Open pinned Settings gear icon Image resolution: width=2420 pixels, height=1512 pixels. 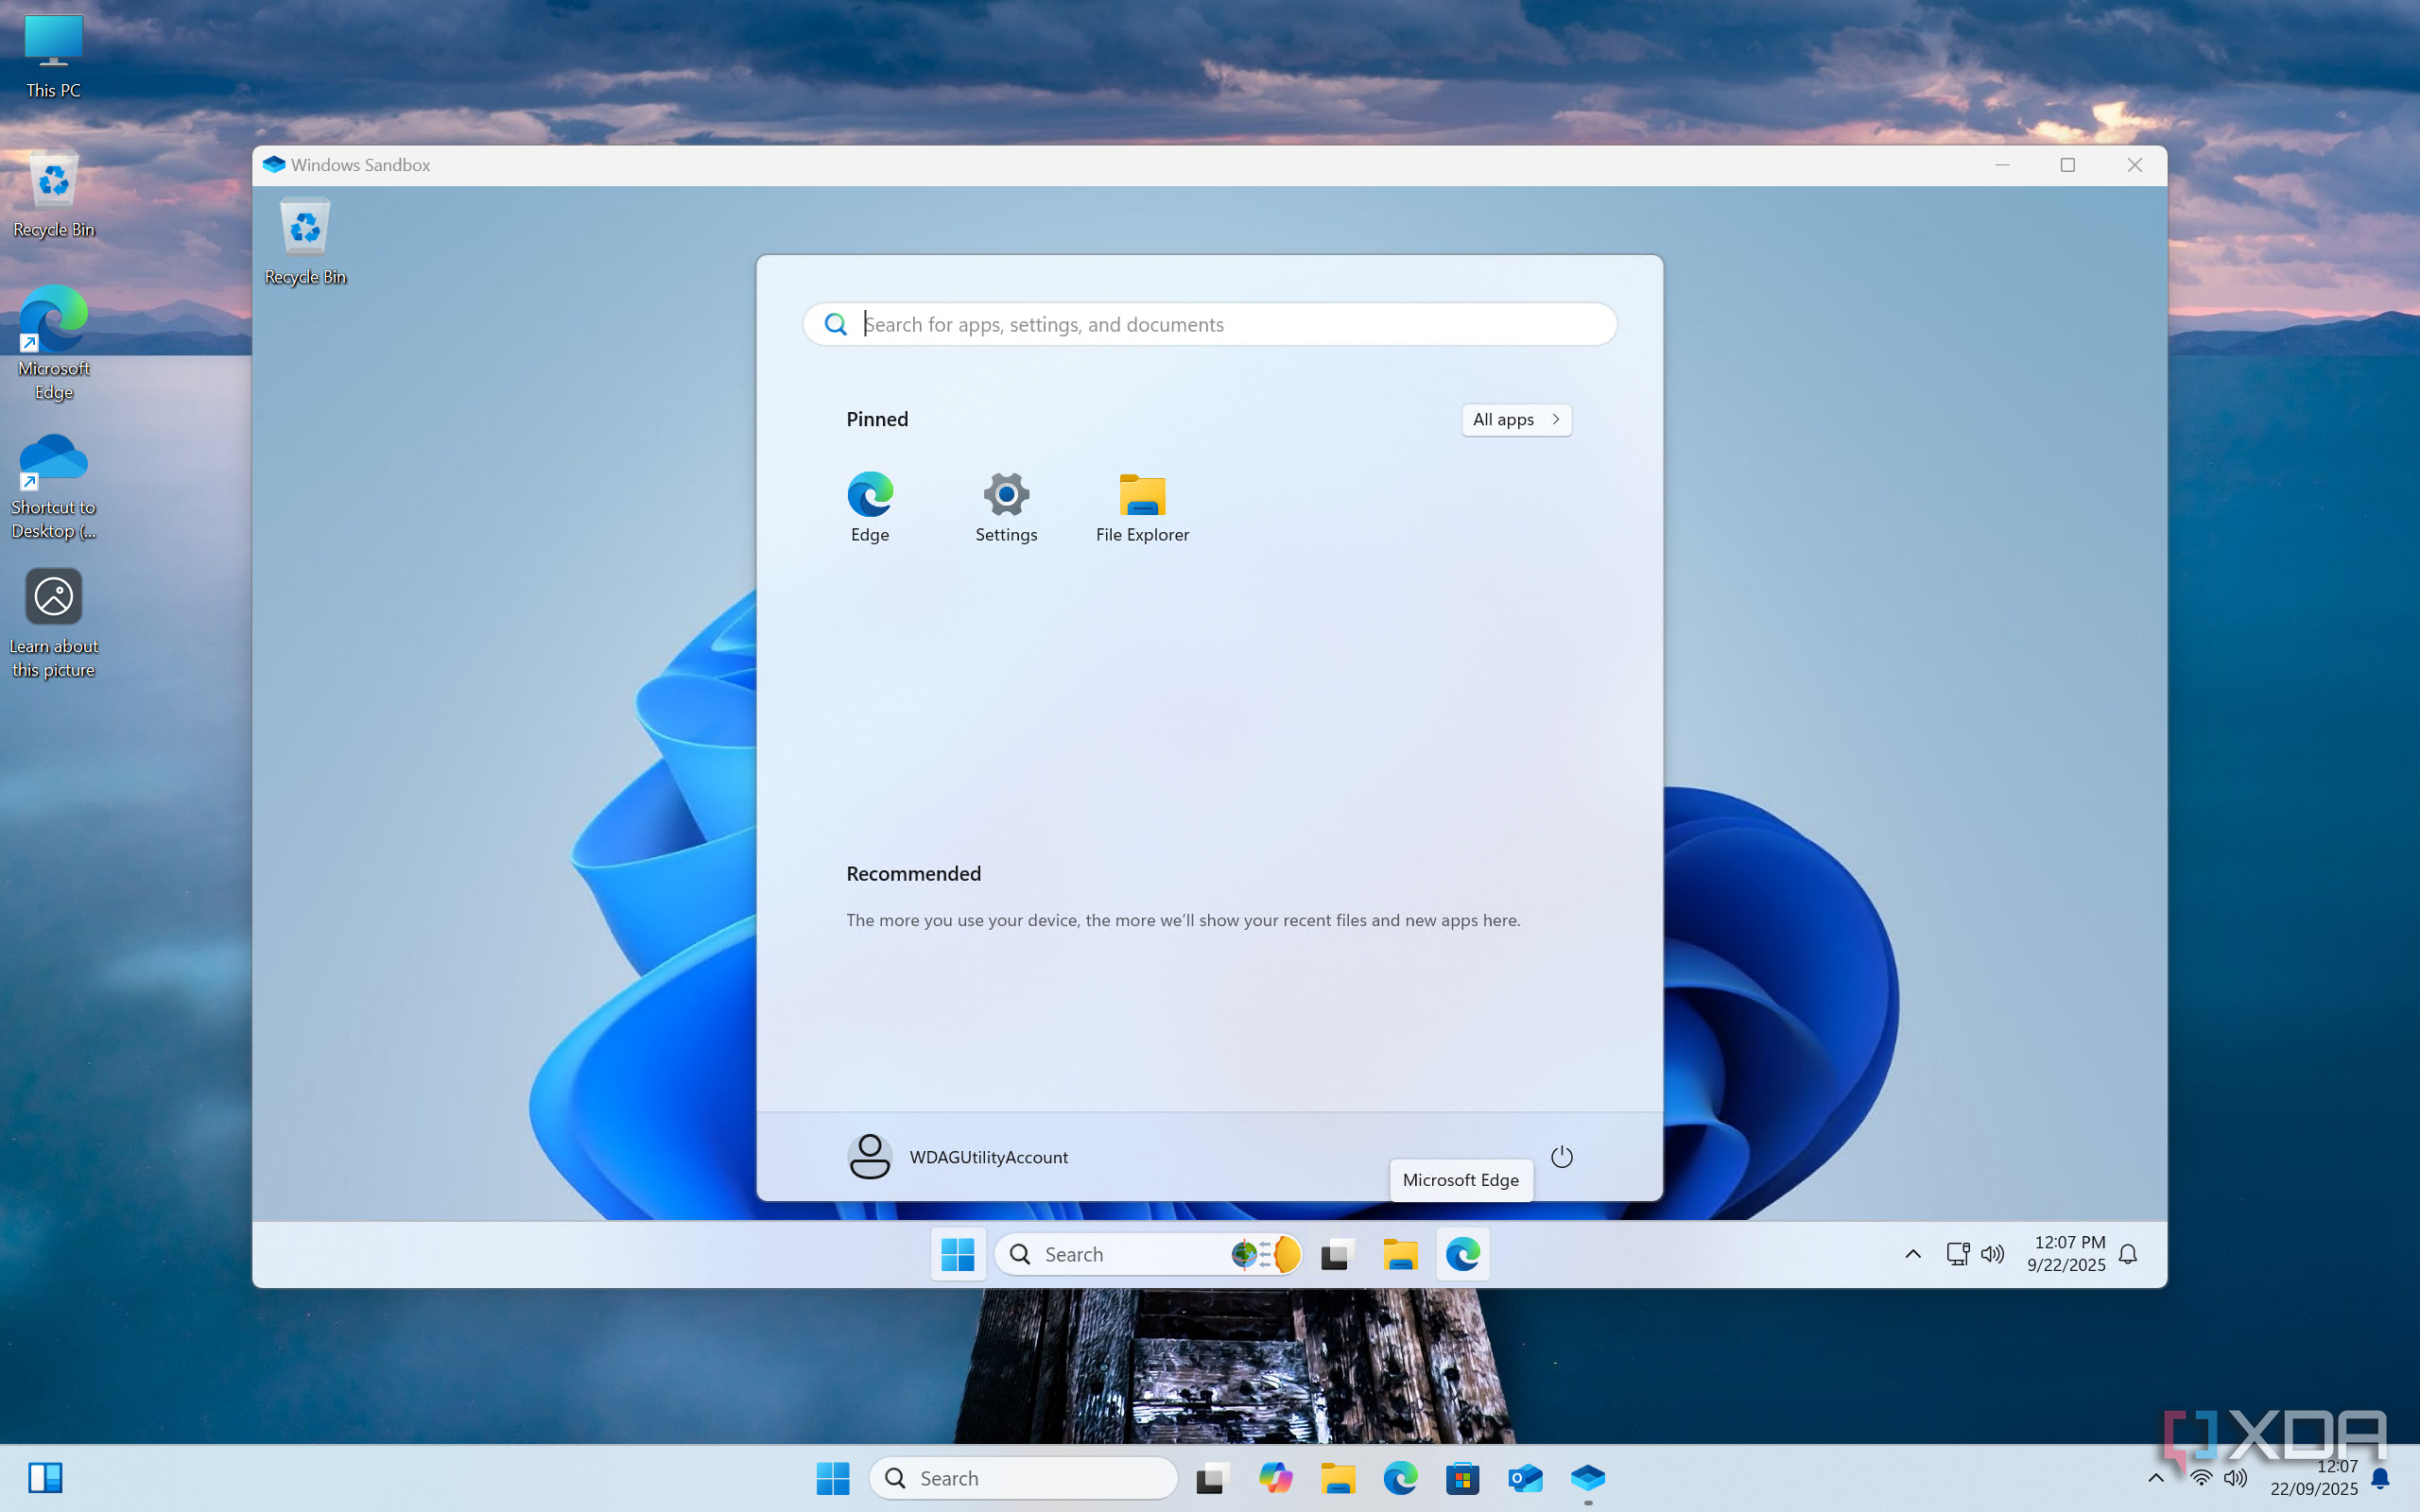coord(1006,506)
